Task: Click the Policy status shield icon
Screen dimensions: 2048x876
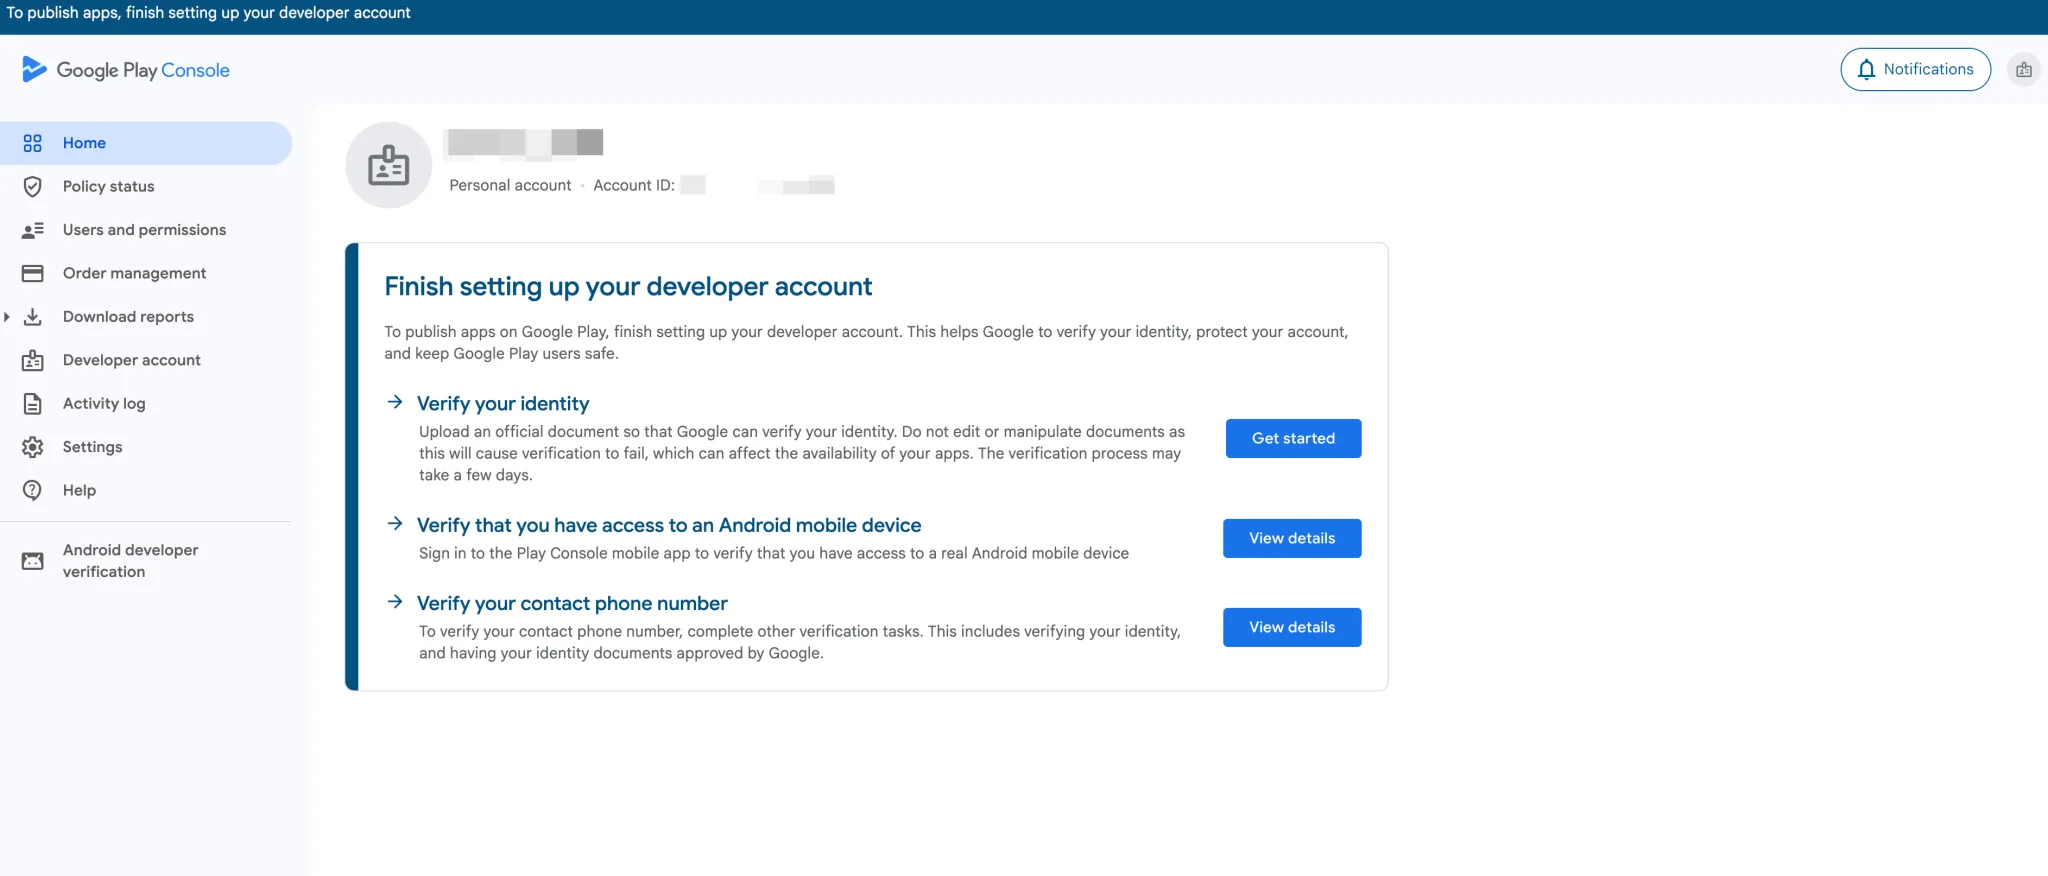Action: 32,186
